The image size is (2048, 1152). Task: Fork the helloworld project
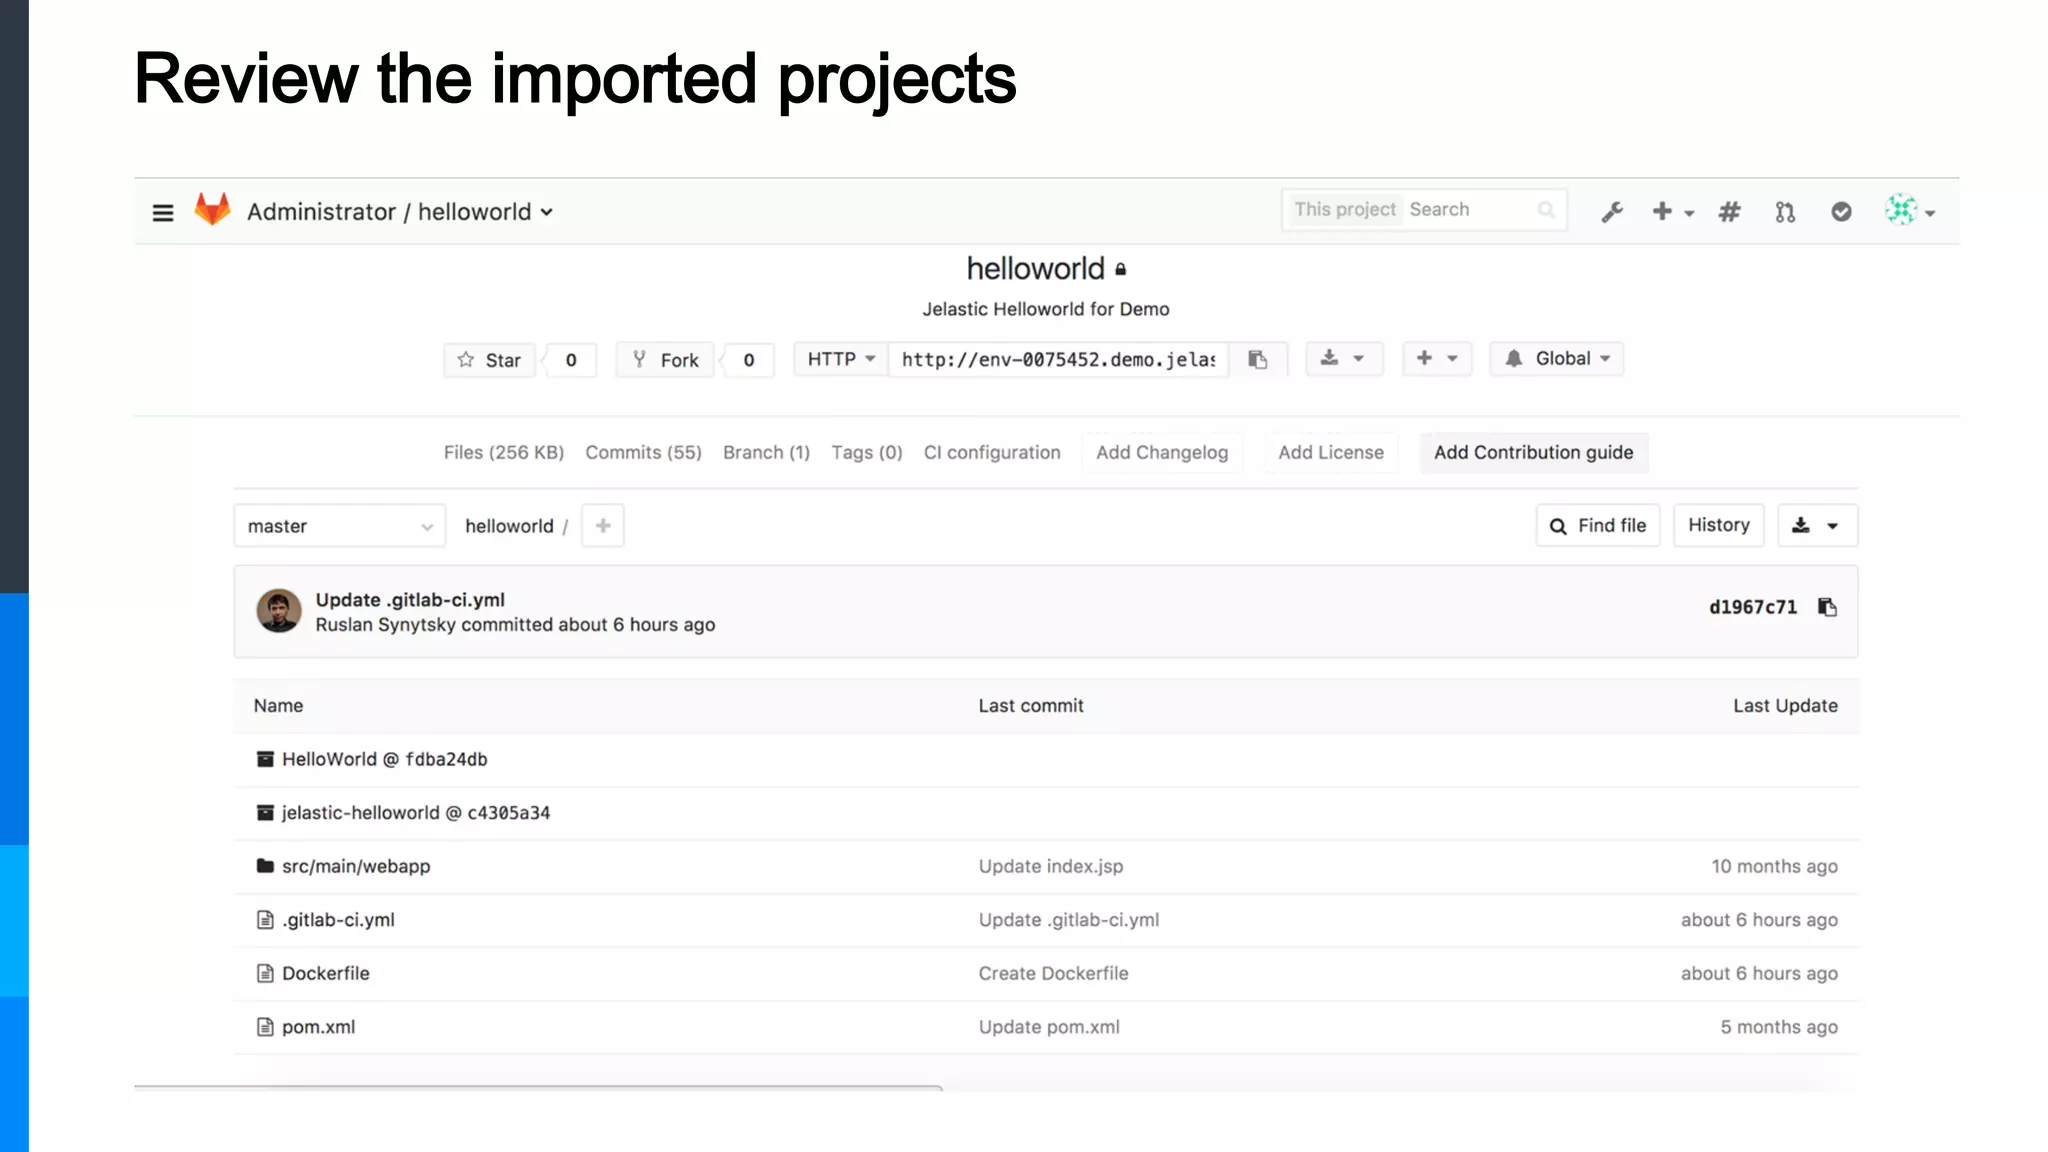point(665,360)
